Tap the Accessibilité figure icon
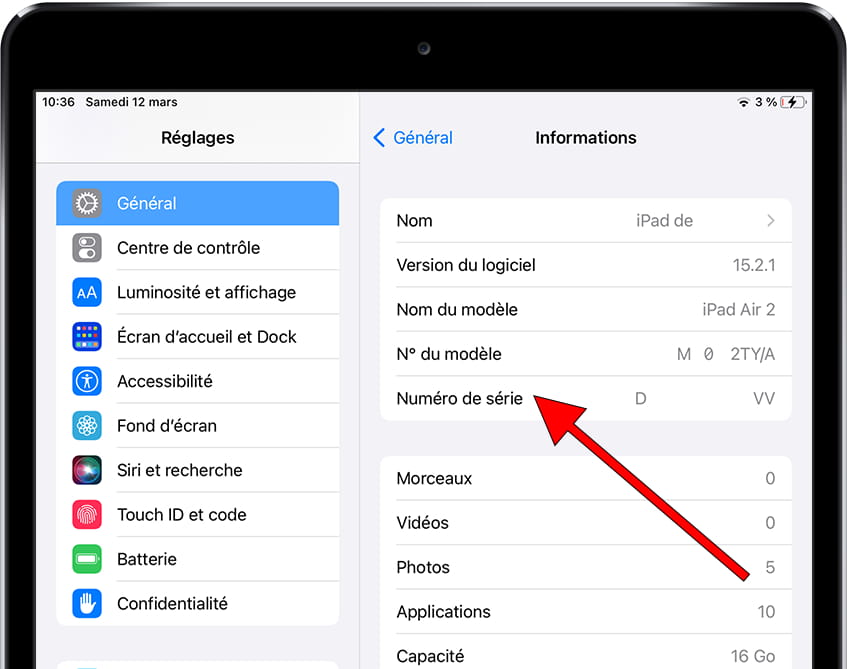Screen dimensions: 847x669 pyautogui.click(x=87, y=381)
